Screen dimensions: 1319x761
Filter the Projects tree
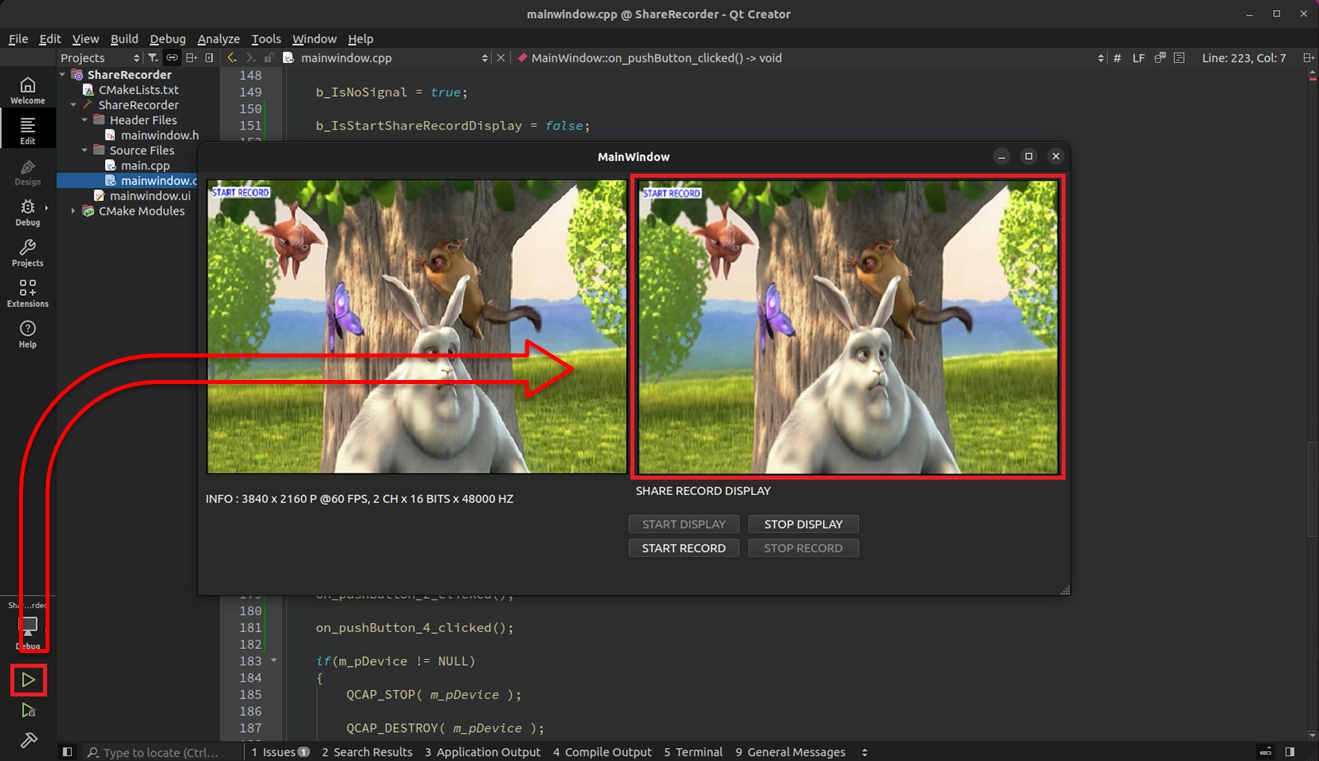click(153, 58)
